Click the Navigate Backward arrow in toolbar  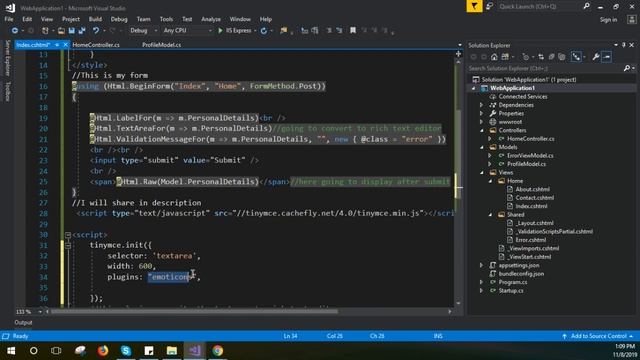[15, 31]
